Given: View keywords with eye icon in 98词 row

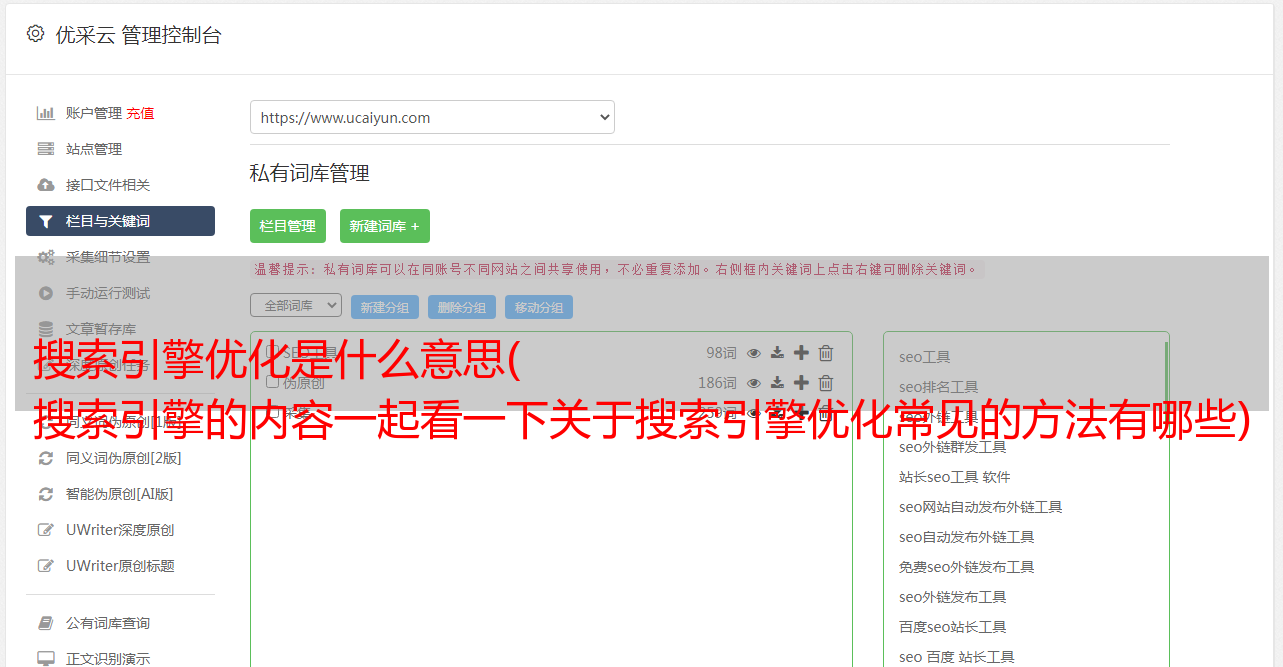Looking at the screenshot, I should pyautogui.click(x=754, y=352).
